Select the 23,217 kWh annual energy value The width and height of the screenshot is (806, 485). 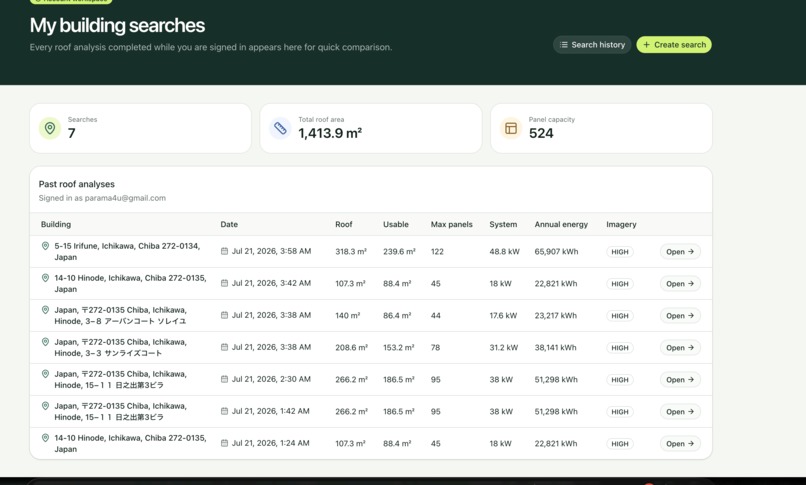pos(556,315)
